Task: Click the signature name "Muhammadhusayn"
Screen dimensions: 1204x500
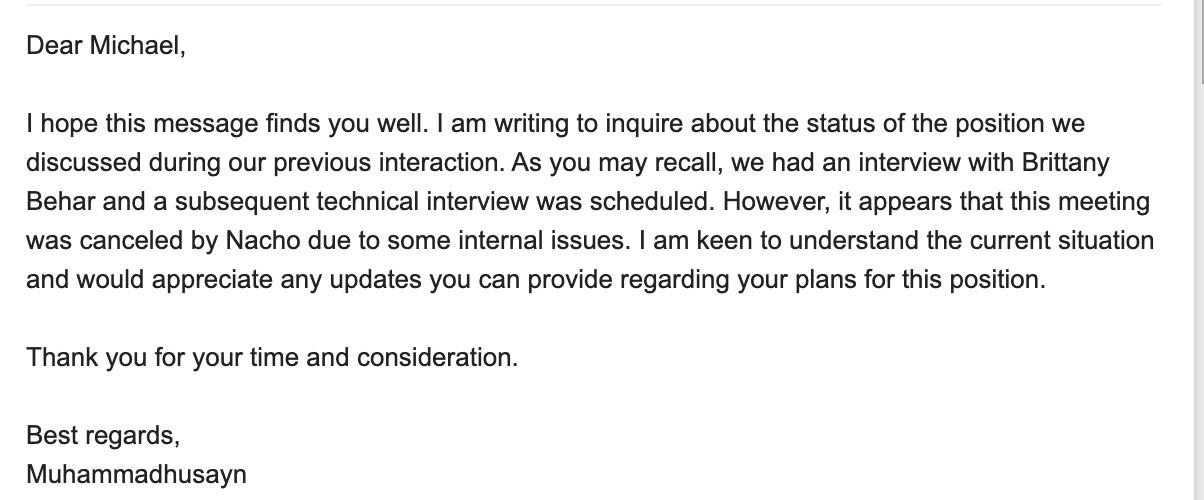Action: click(136, 474)
